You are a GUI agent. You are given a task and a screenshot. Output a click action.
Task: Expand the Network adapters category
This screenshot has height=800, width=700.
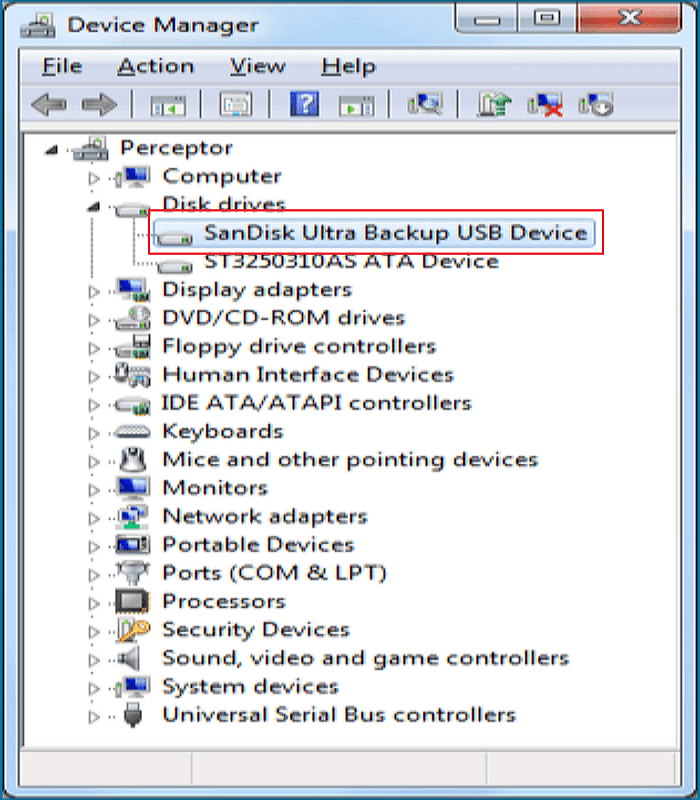[94, 518]
